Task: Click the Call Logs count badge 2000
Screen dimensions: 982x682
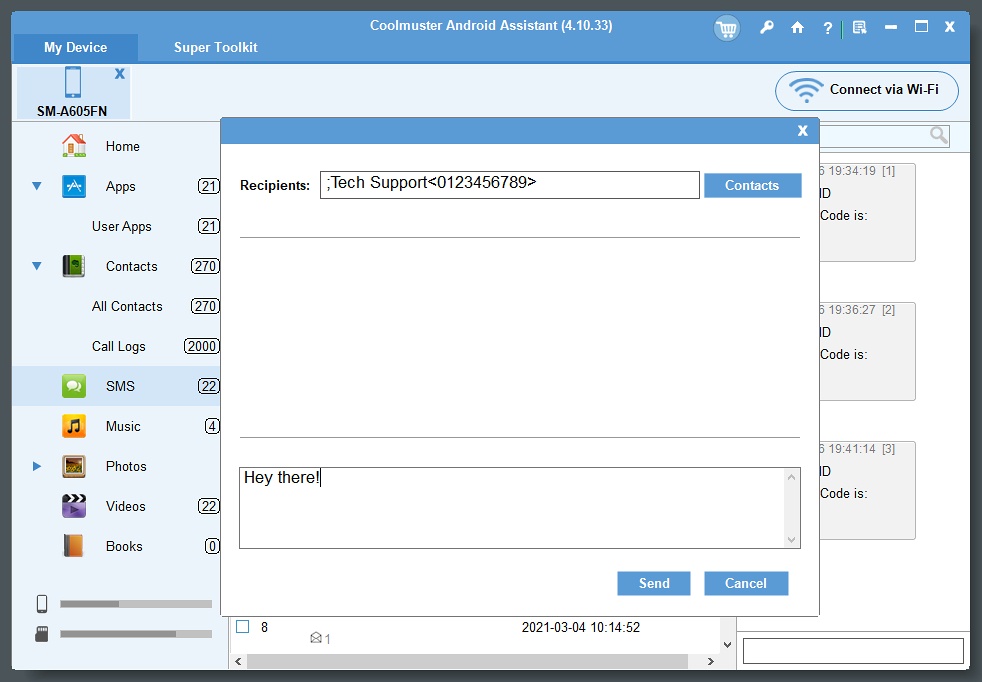Action: 202,346
